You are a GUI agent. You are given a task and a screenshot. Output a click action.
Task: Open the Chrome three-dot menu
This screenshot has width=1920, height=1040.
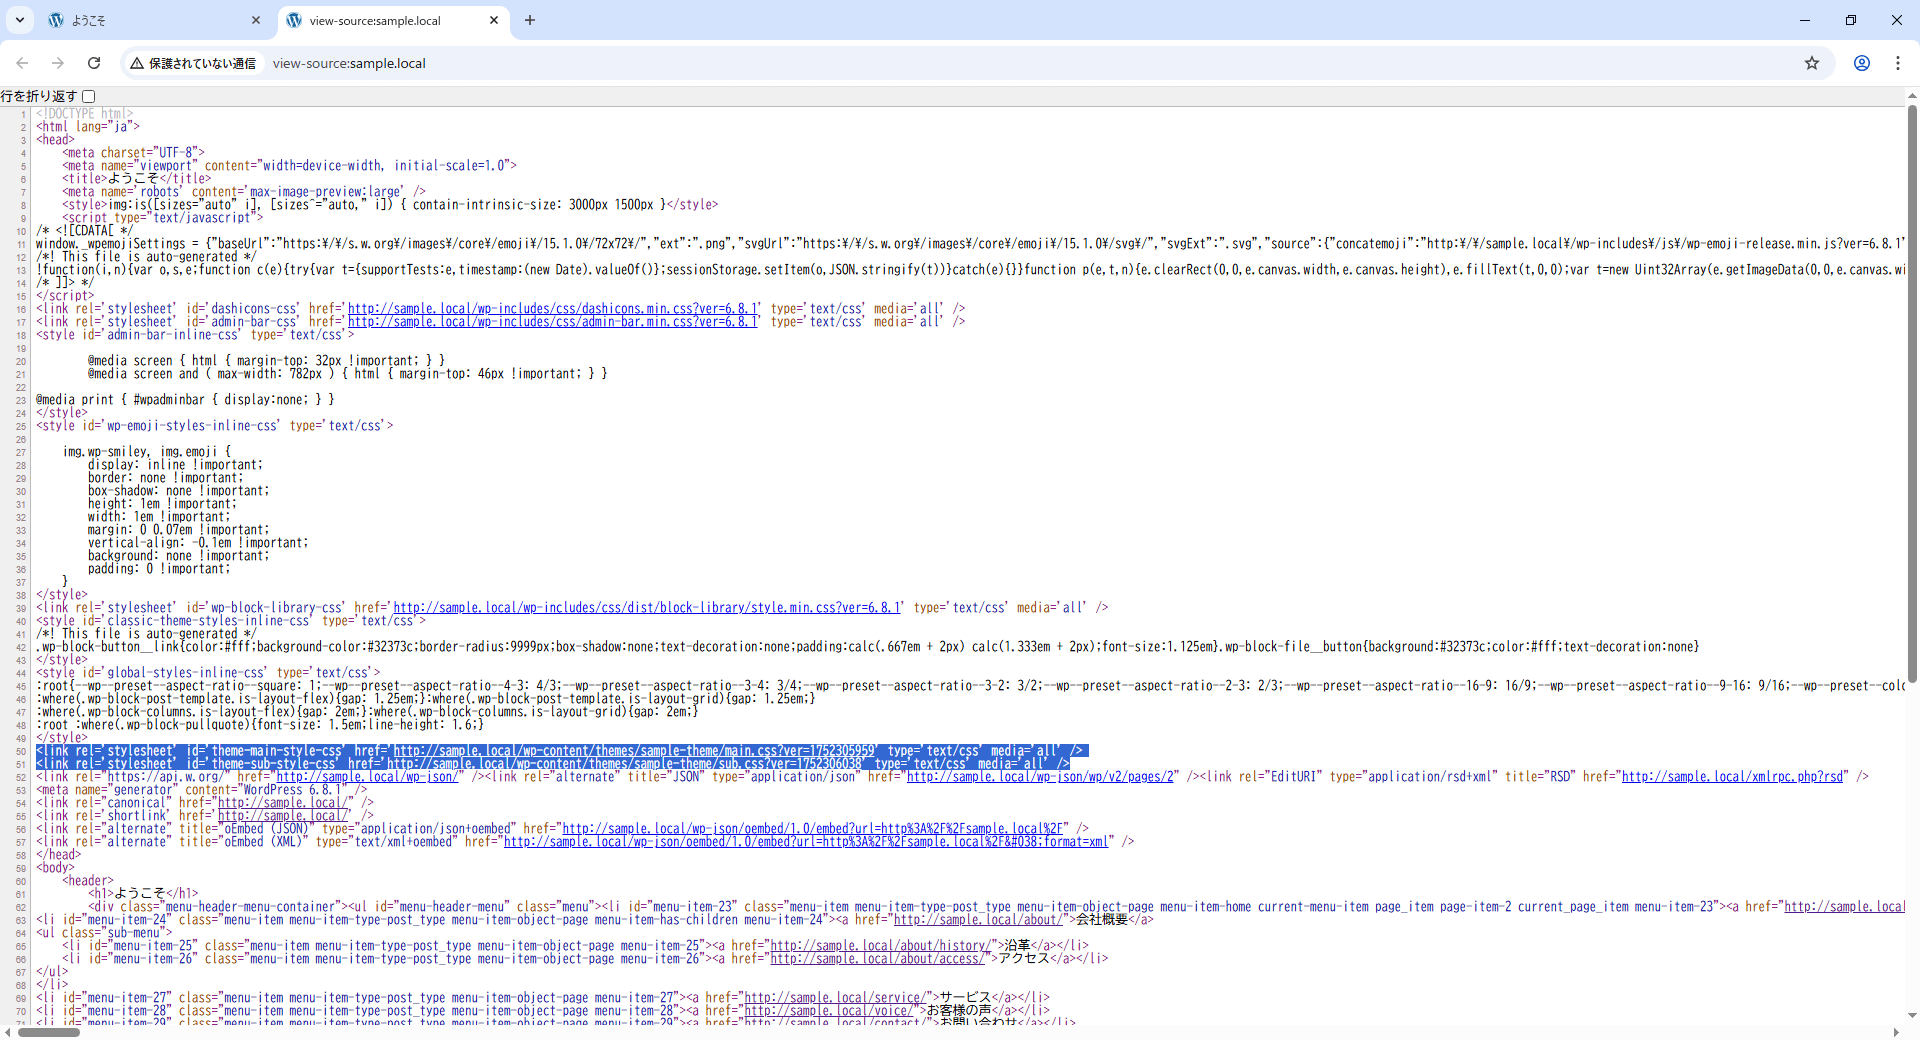1898,63
